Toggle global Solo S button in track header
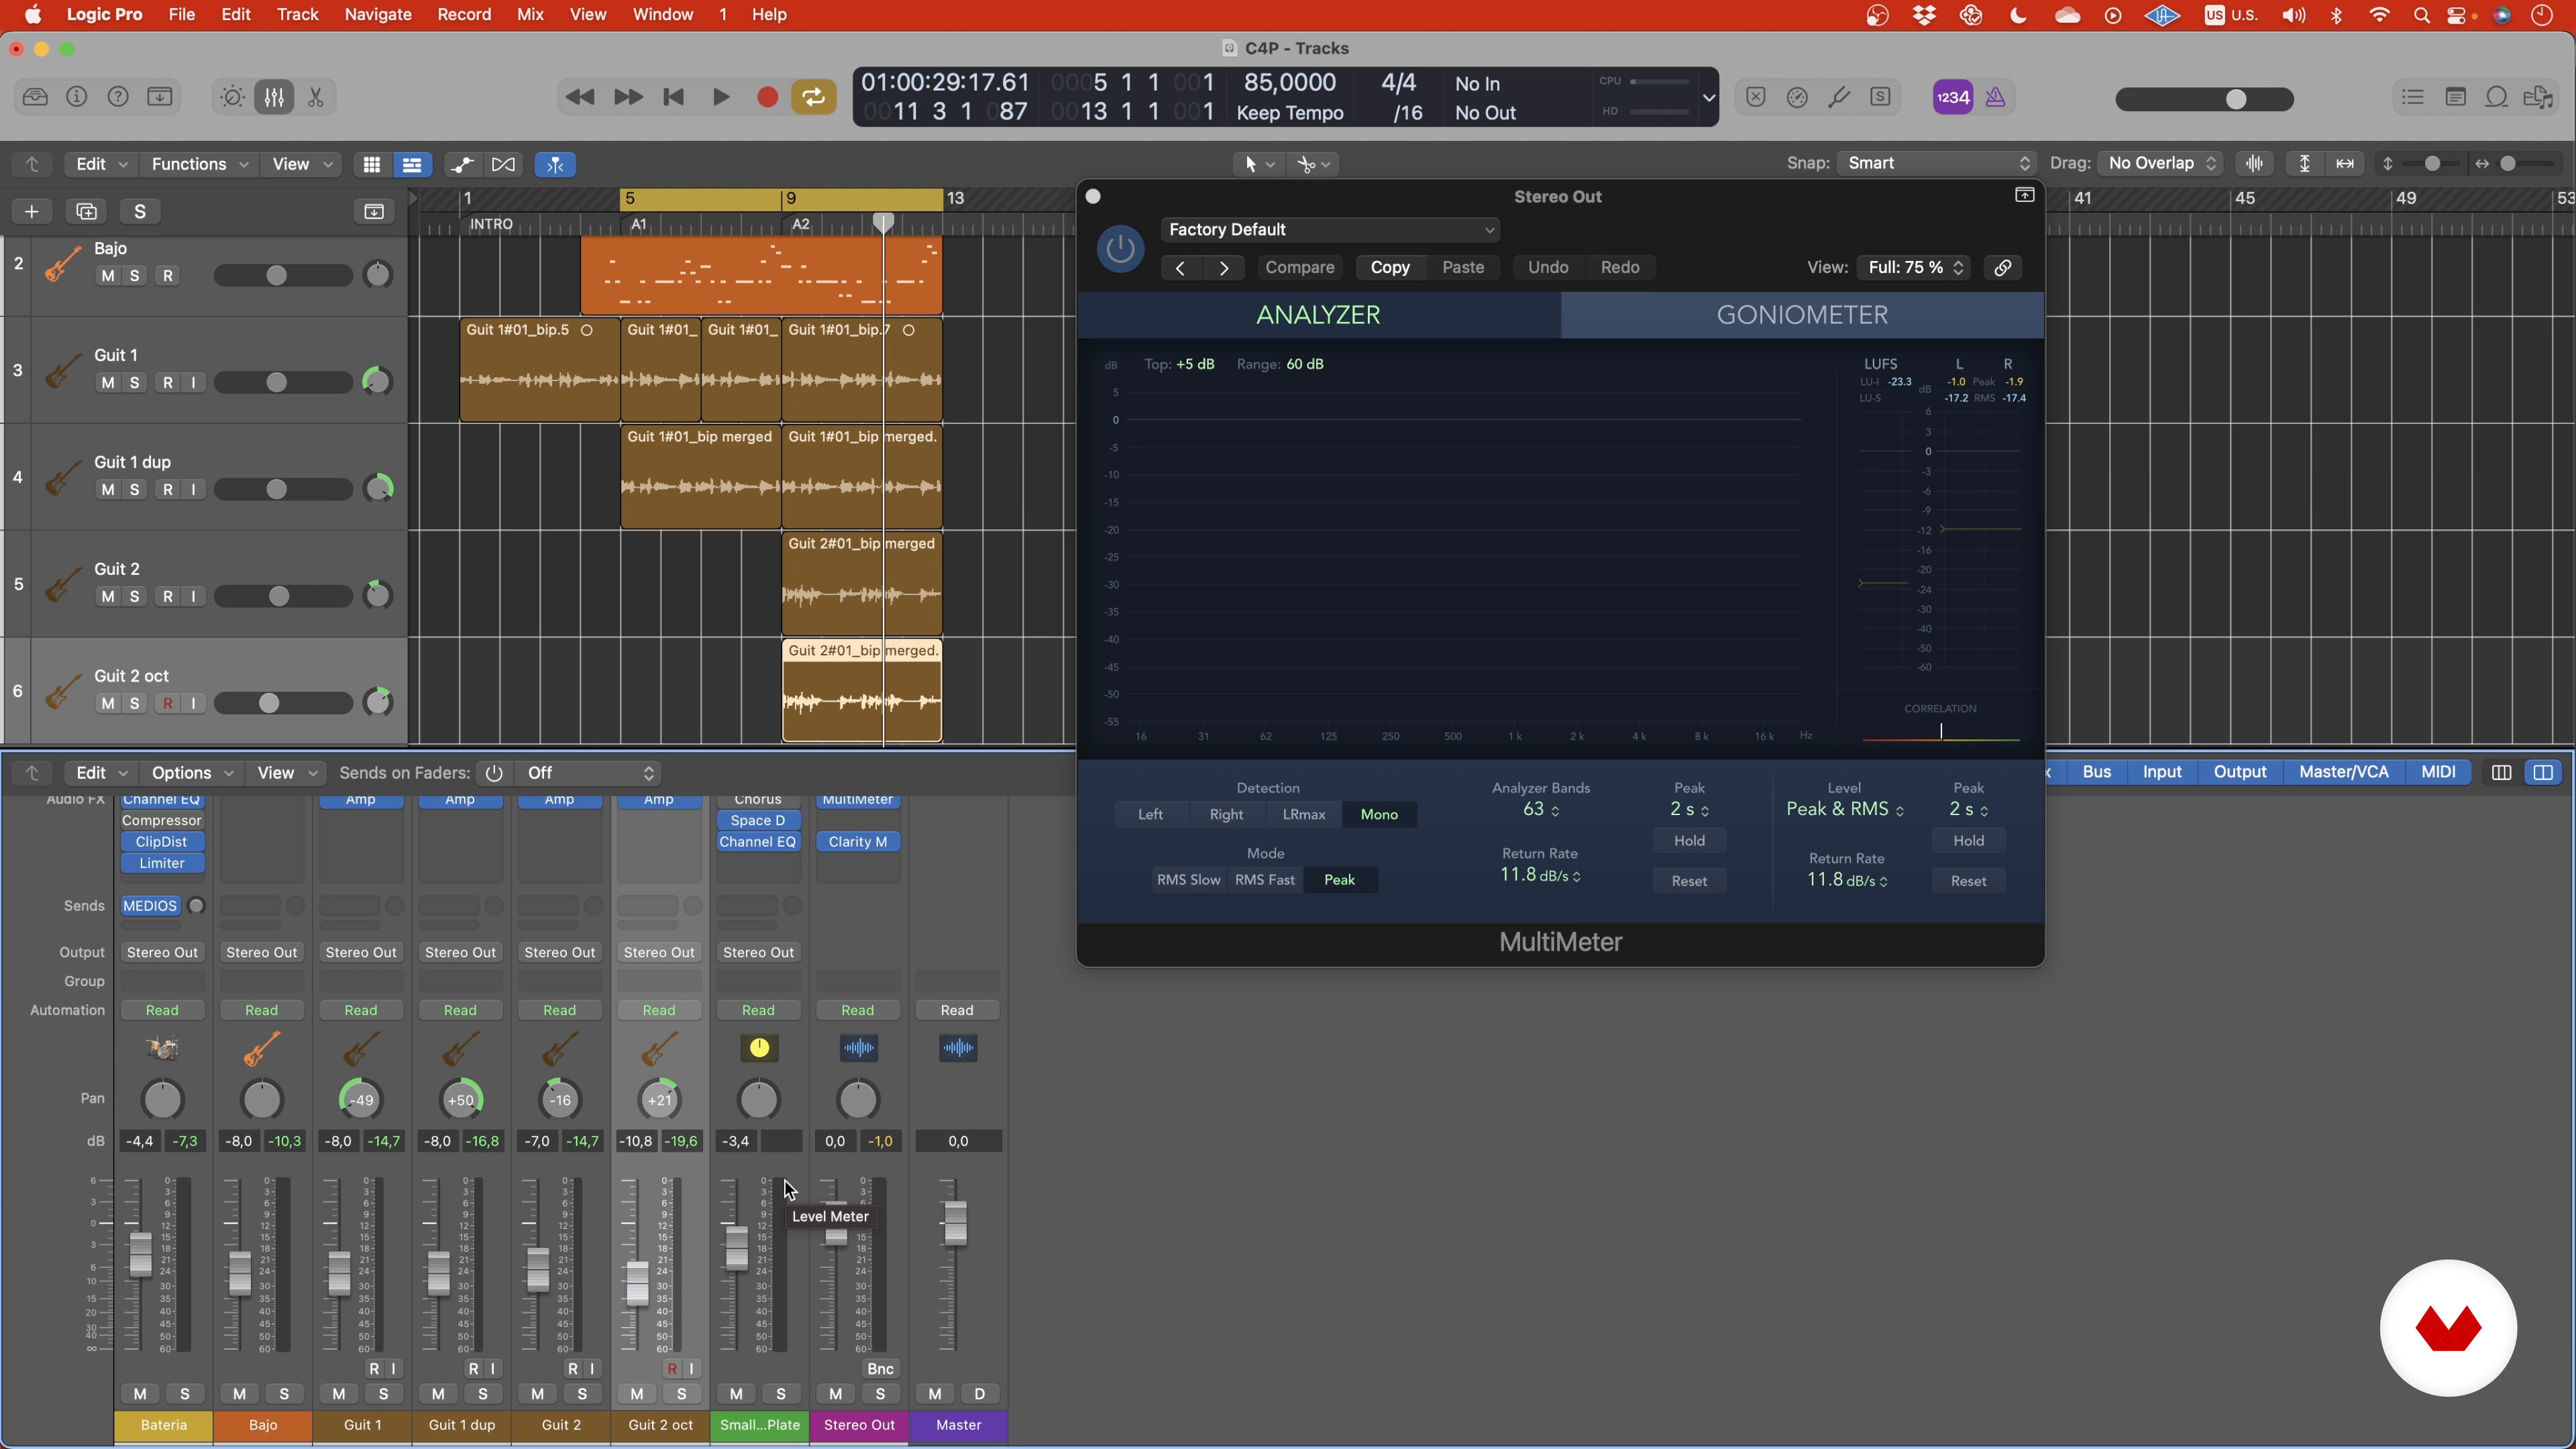Screen dimensions: 2576x1449 coord(140,211)
